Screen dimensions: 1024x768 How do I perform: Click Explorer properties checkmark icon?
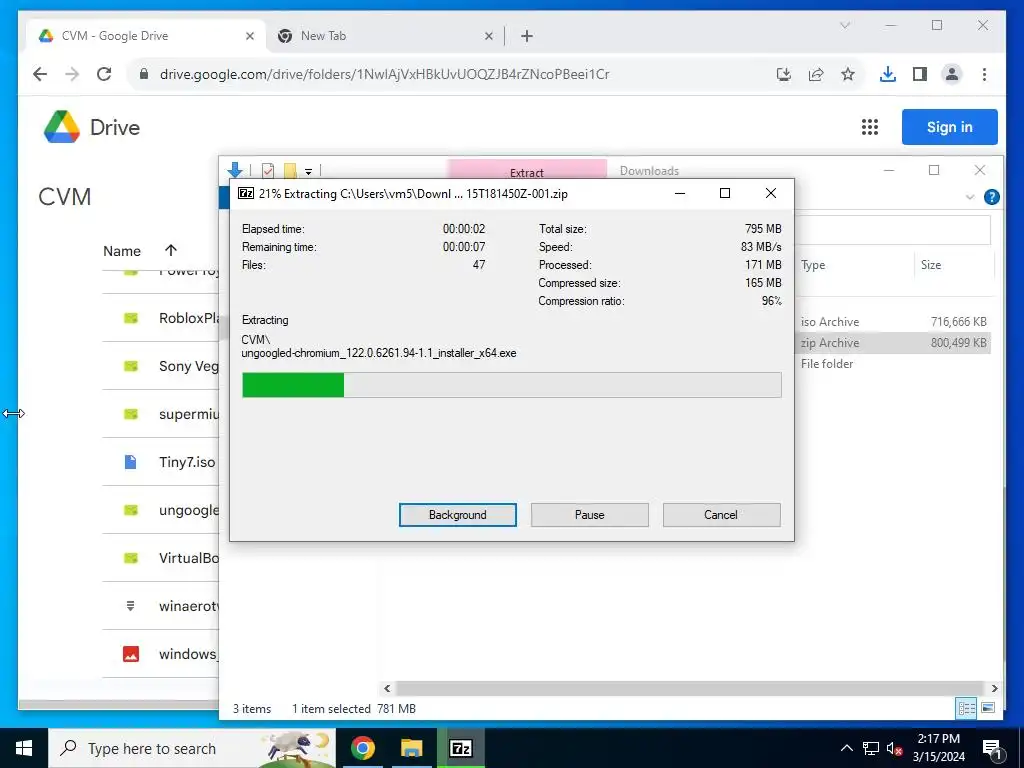[x=268, y=170]
